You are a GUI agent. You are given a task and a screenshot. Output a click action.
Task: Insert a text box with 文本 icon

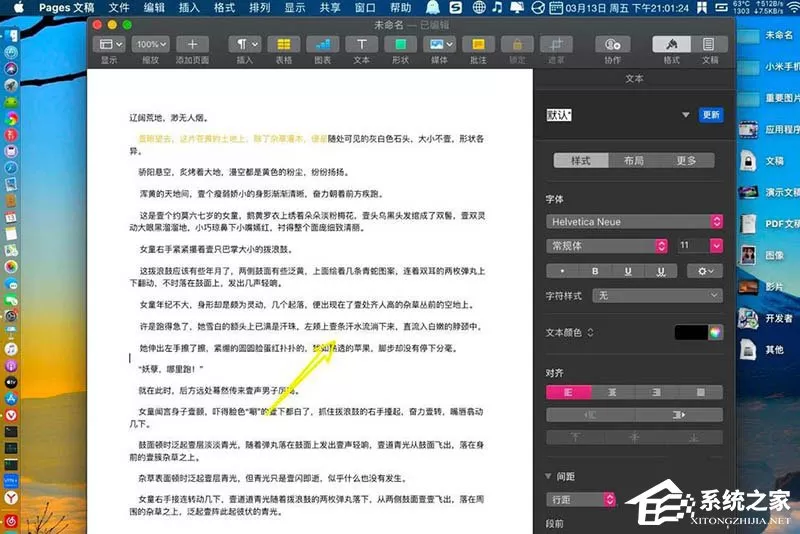(362, 45)
